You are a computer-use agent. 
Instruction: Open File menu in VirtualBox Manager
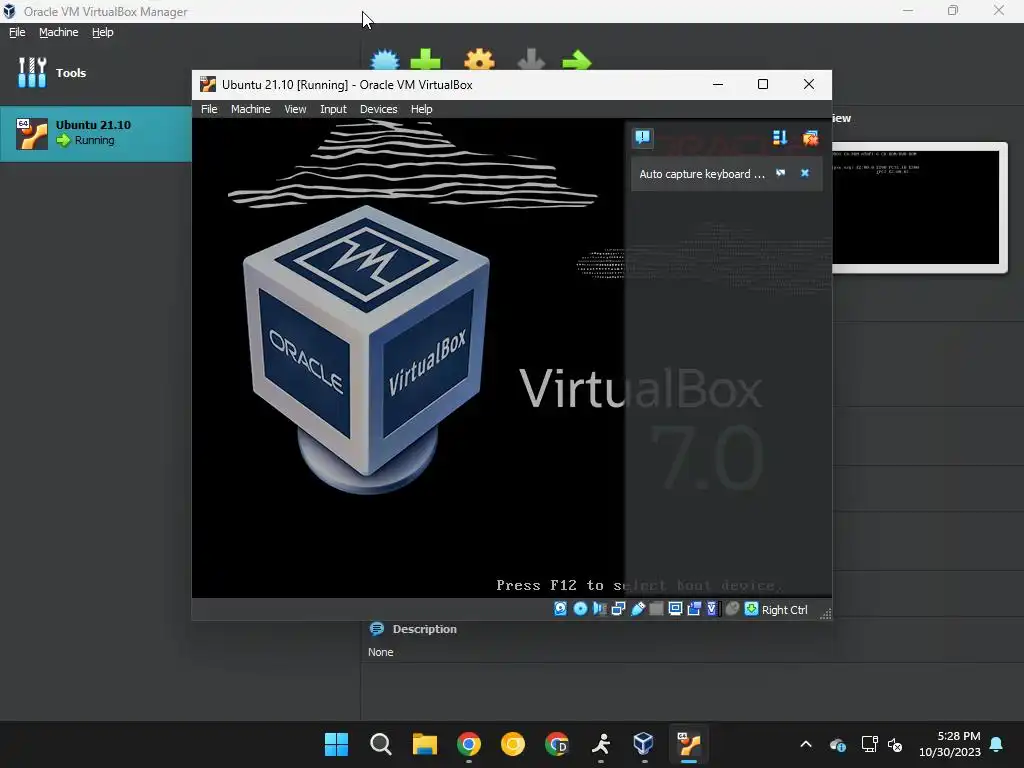click(x=17, y=32)
